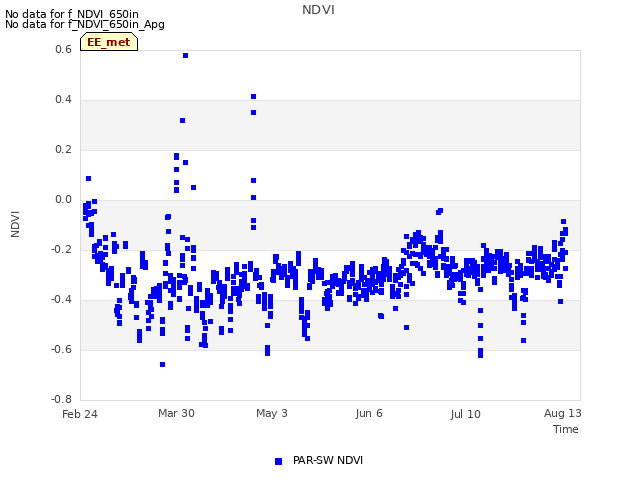The height and width of the screenshot is (480, 640).
Task: Click the -0.6 y-axis tick label
Action: click(x=61, y=349)
